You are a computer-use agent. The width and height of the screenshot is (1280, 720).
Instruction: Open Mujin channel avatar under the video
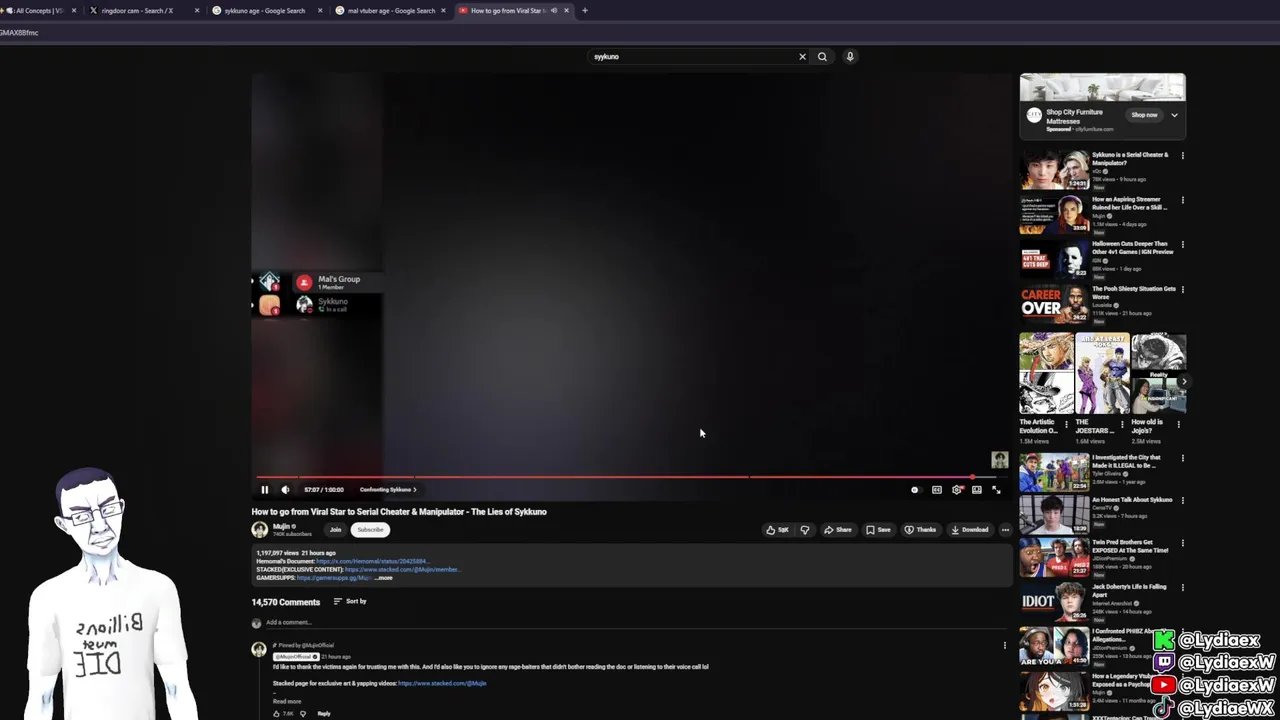point(260,530)
